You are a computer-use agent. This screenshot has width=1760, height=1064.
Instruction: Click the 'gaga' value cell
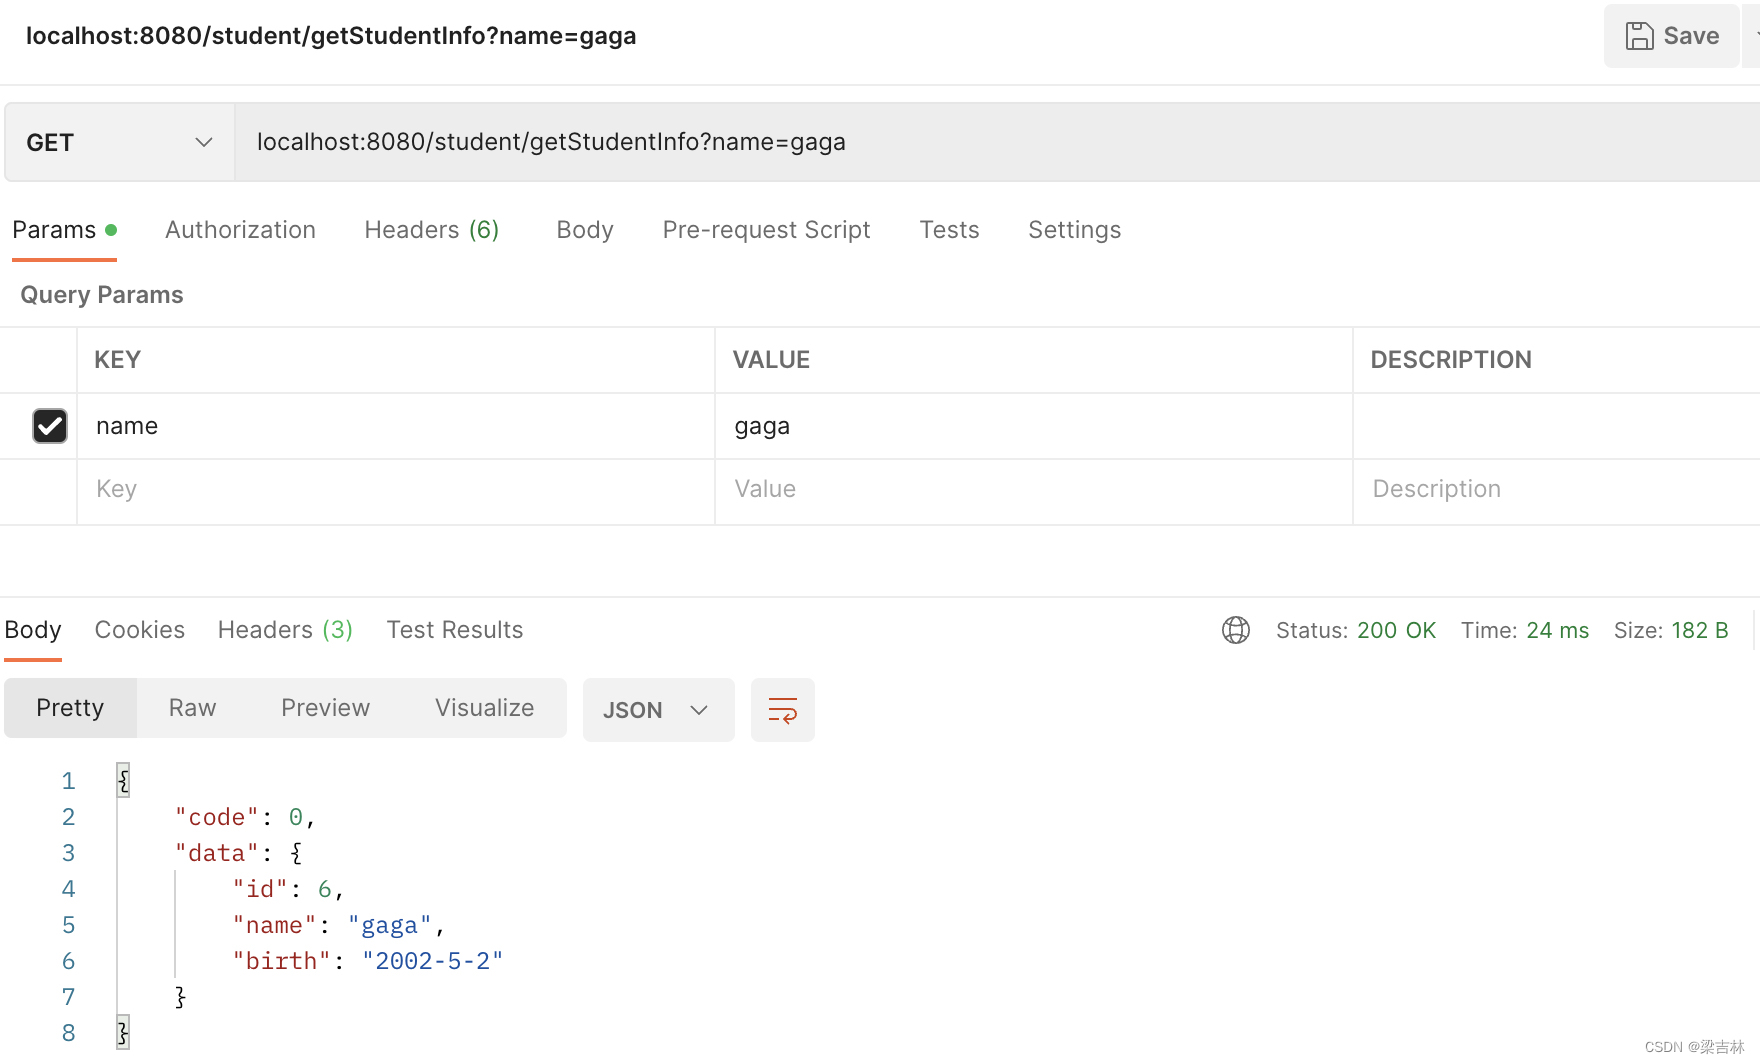coord(1034,426)
